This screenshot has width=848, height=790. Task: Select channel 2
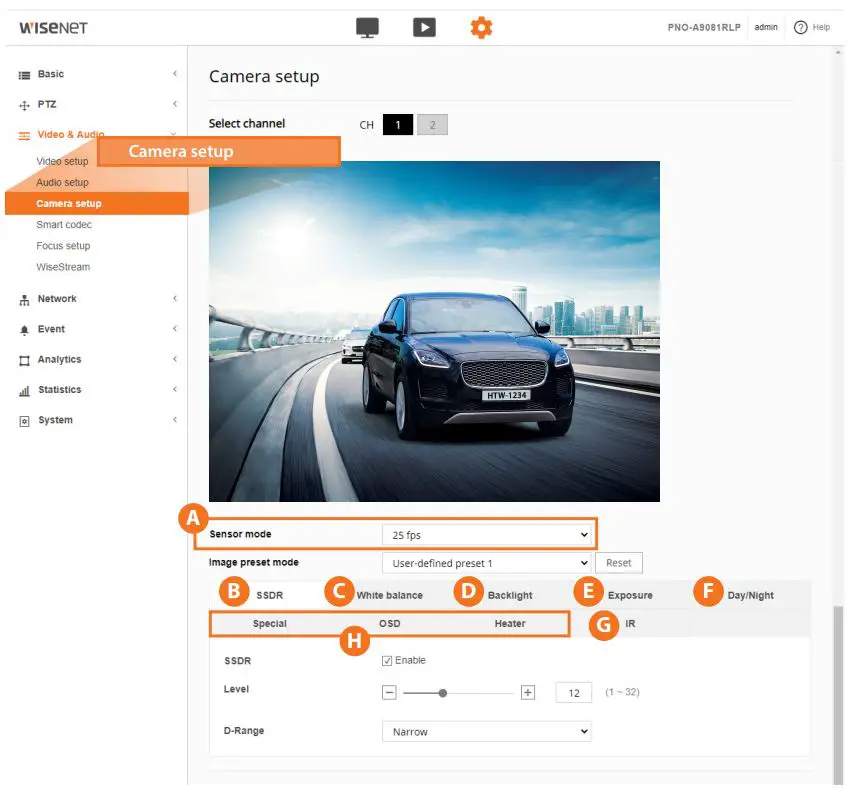pos(432,125)
